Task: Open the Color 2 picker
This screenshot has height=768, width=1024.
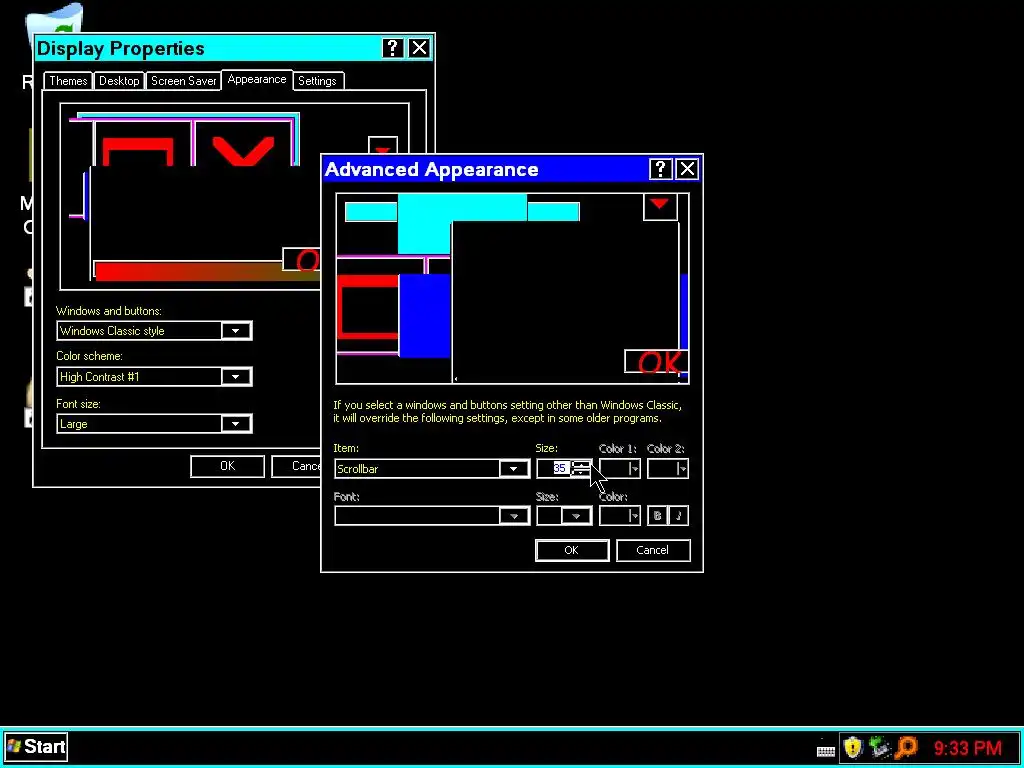Action: point(667,468)
